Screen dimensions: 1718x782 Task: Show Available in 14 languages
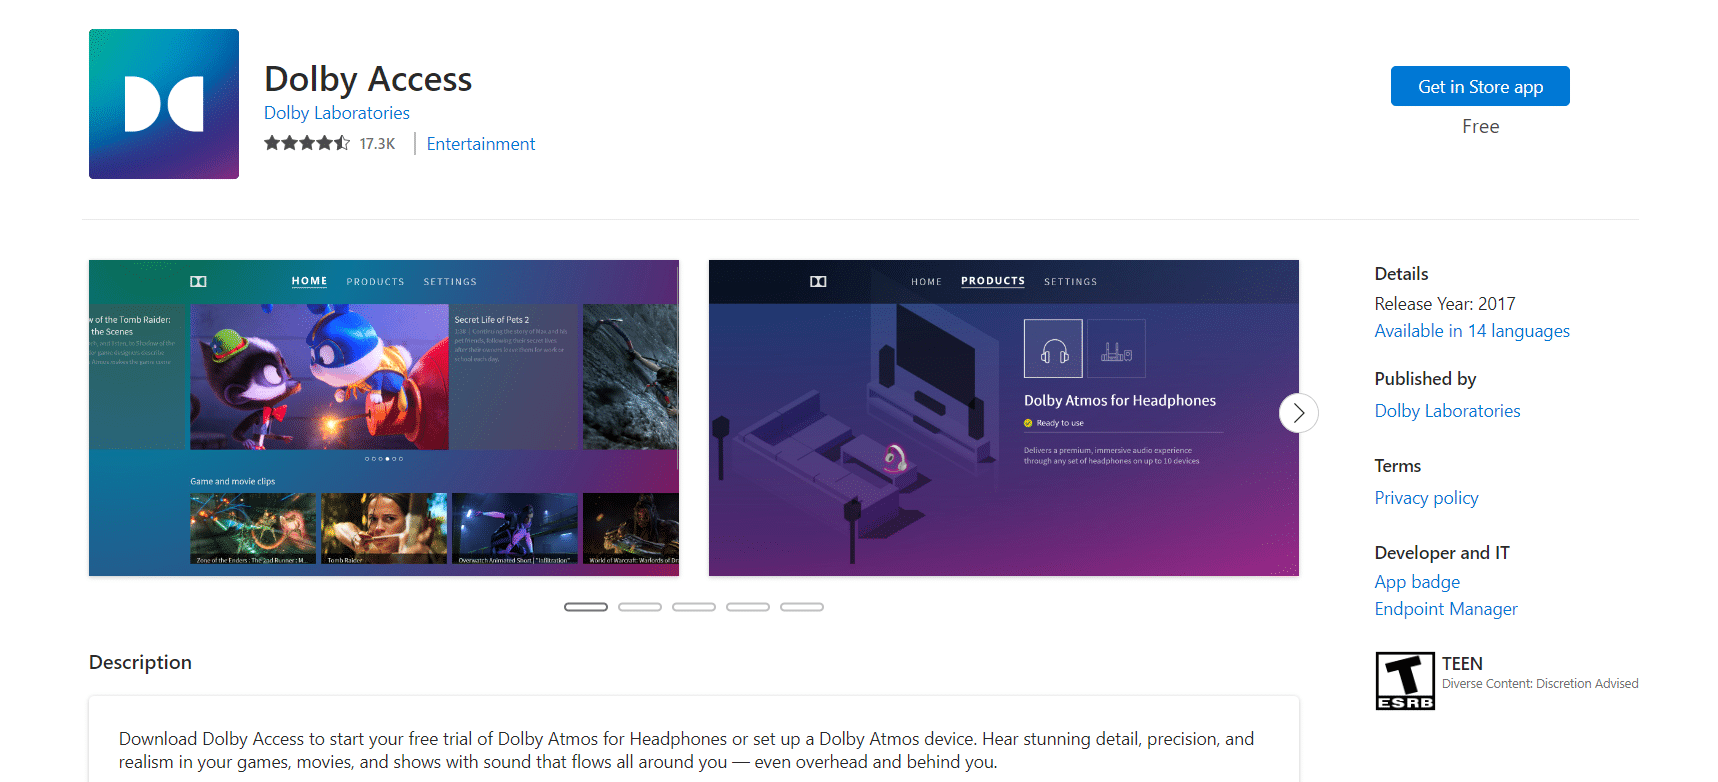(x=1472, y=331)
